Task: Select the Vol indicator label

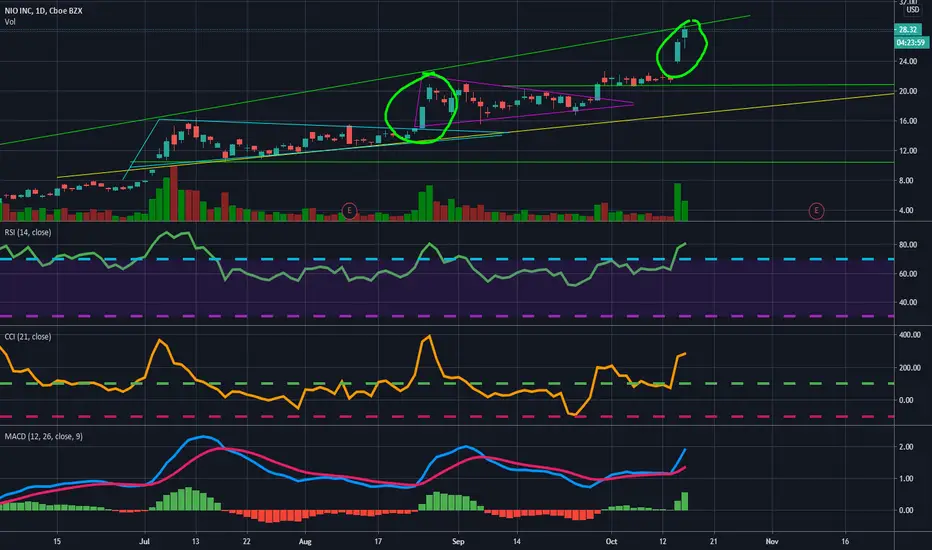Action: pos(10,21)
